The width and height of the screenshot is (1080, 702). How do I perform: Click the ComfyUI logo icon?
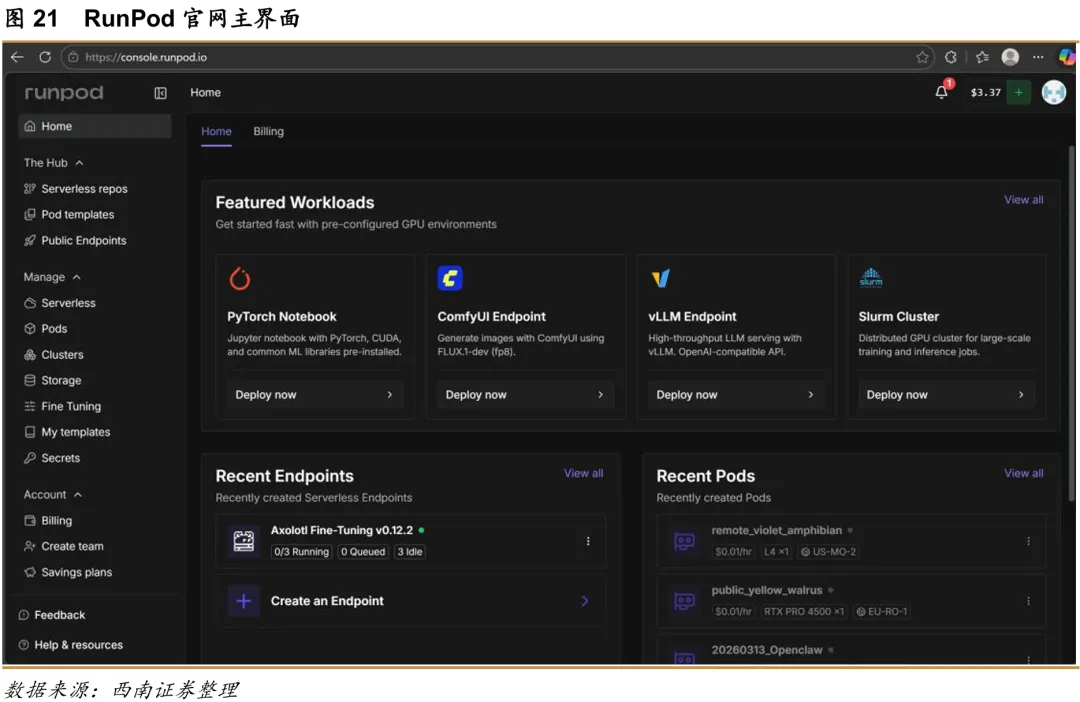450,278
